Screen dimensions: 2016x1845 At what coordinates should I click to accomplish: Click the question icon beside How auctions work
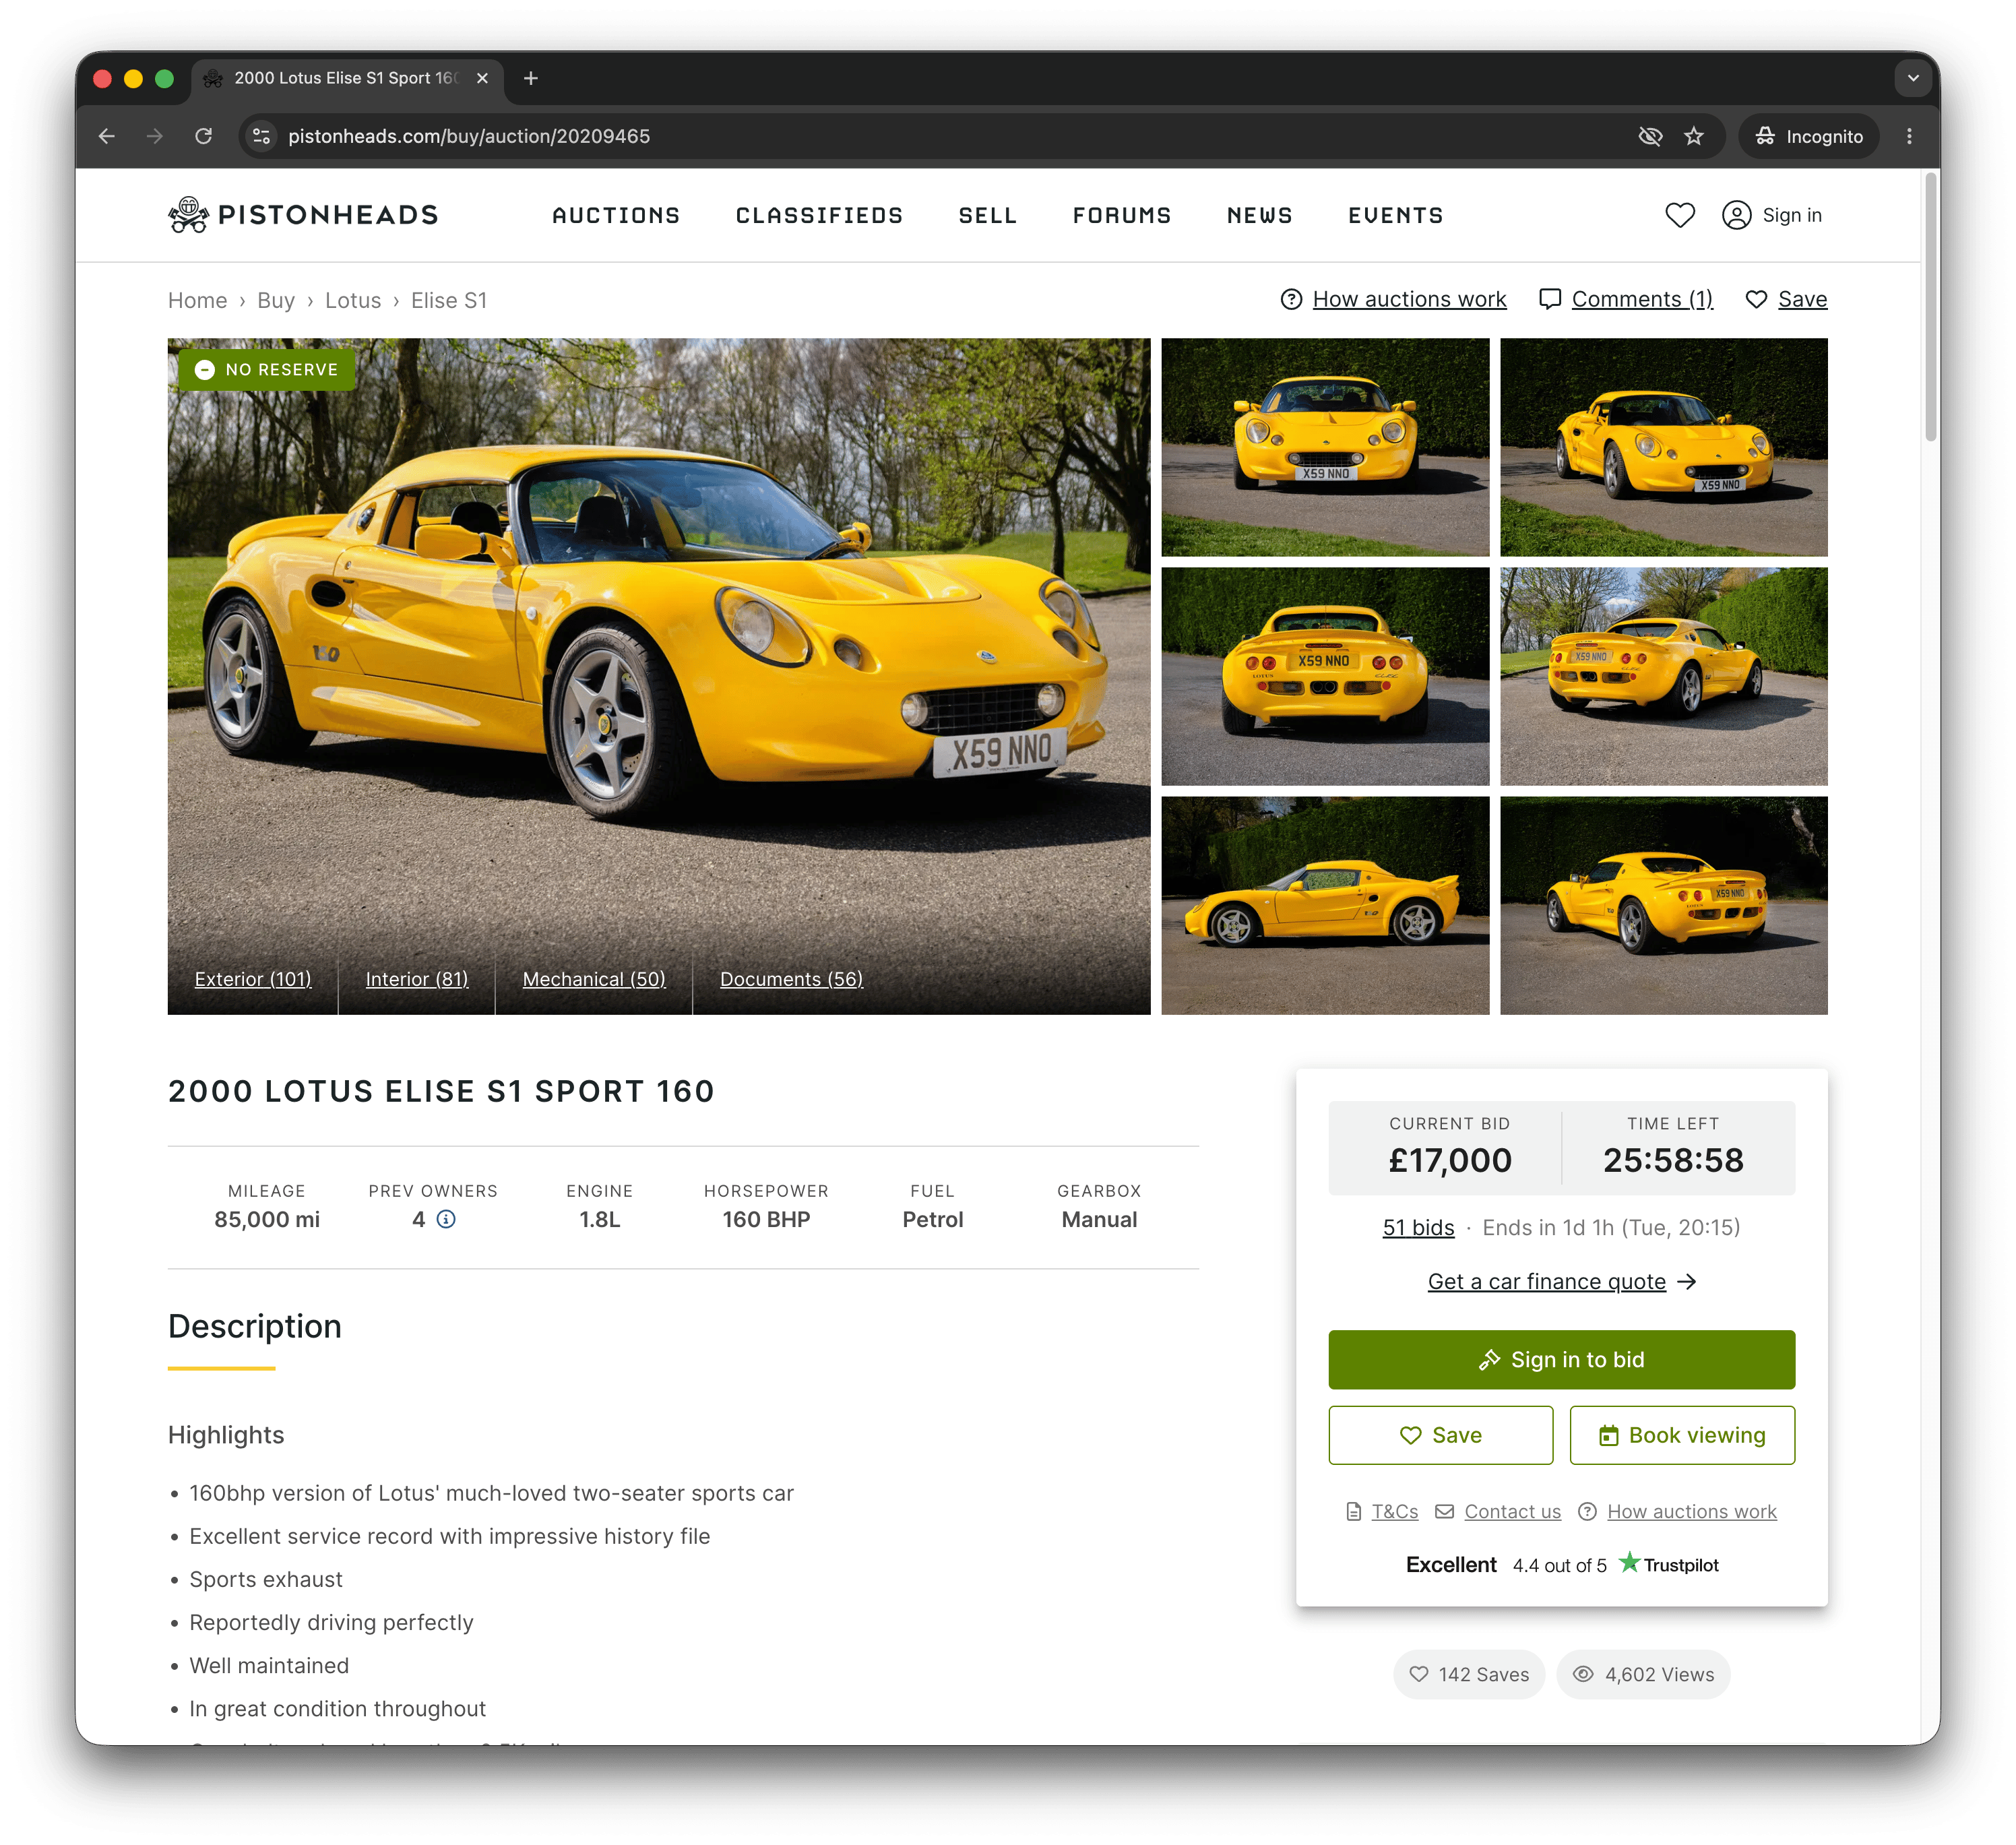pos(1291,299)
